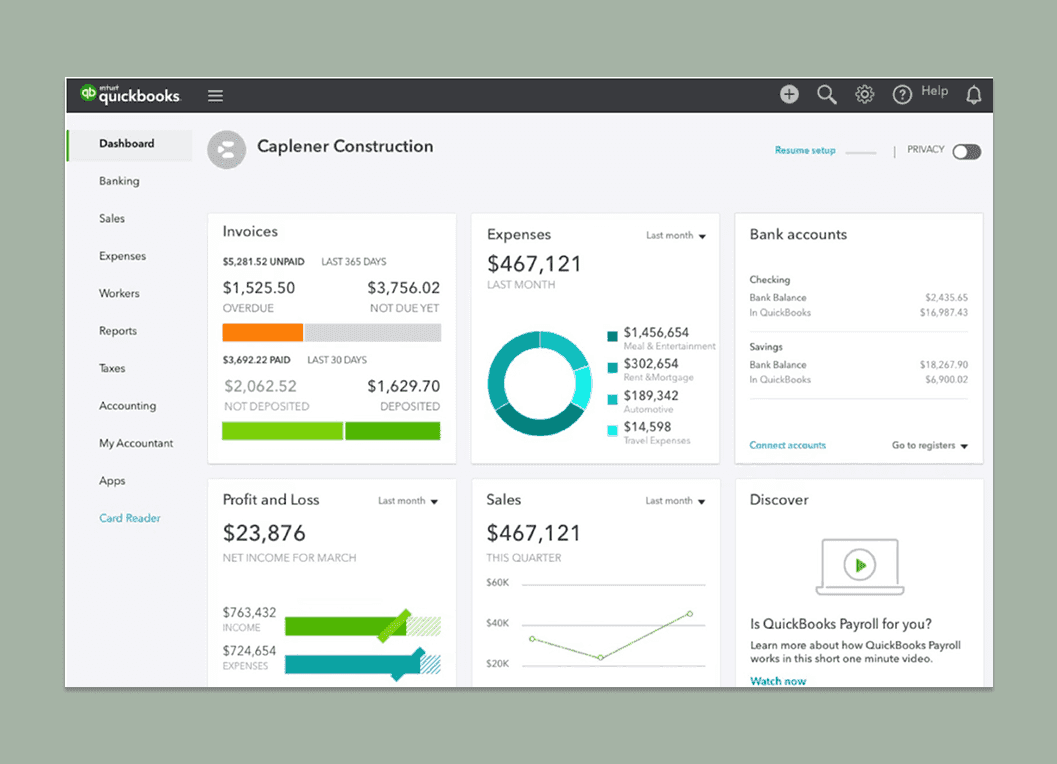This screenshot has width=1057, height=764.
Task: Collapse the sidebar with the hamburger icon
Action: pos(215,95)
